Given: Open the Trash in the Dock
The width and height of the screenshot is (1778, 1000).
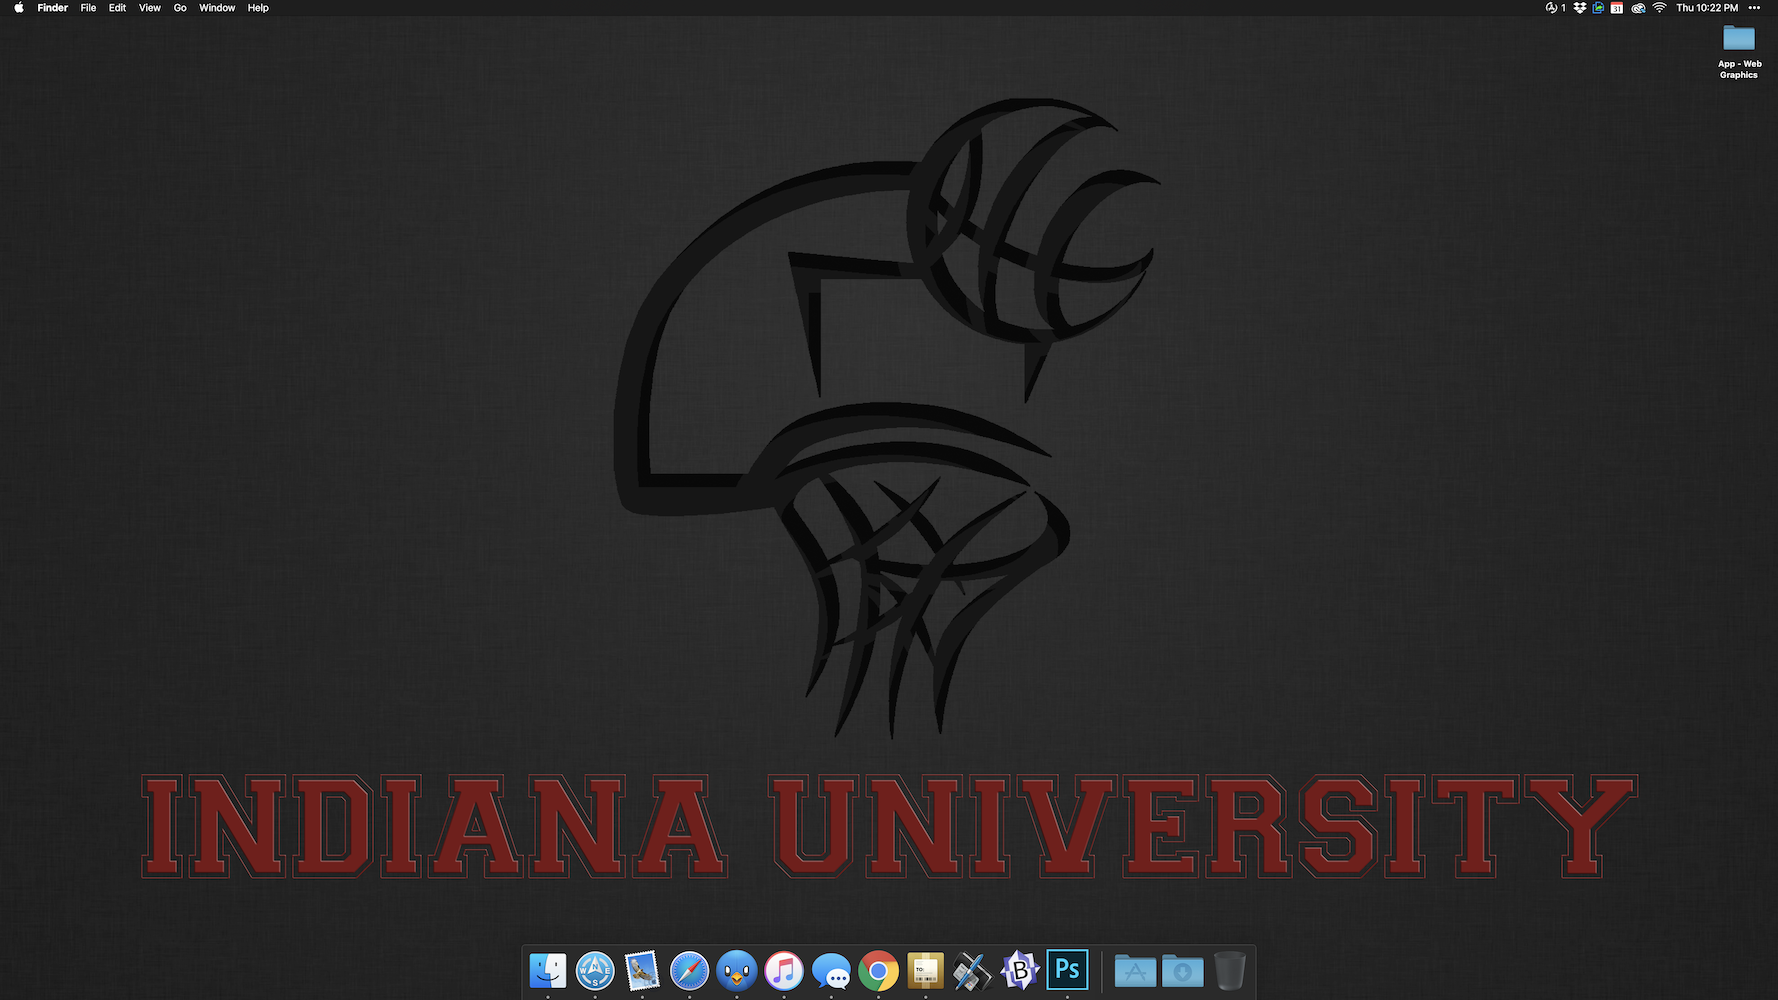Looking at the screenshot, I should tap(1230, 970).
